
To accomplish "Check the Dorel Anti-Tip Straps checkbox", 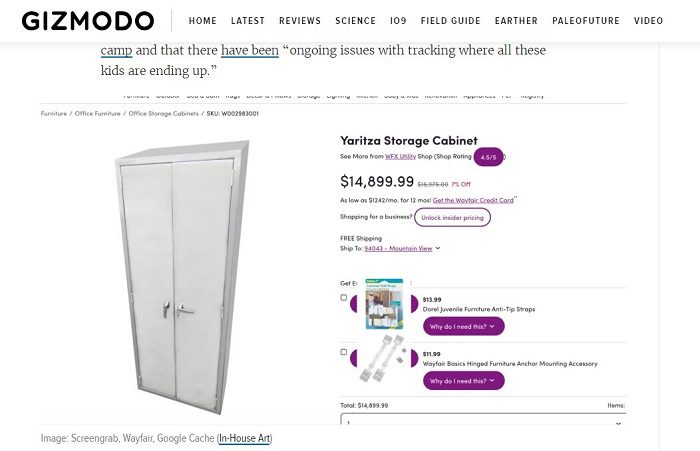I will coord(344,298).
